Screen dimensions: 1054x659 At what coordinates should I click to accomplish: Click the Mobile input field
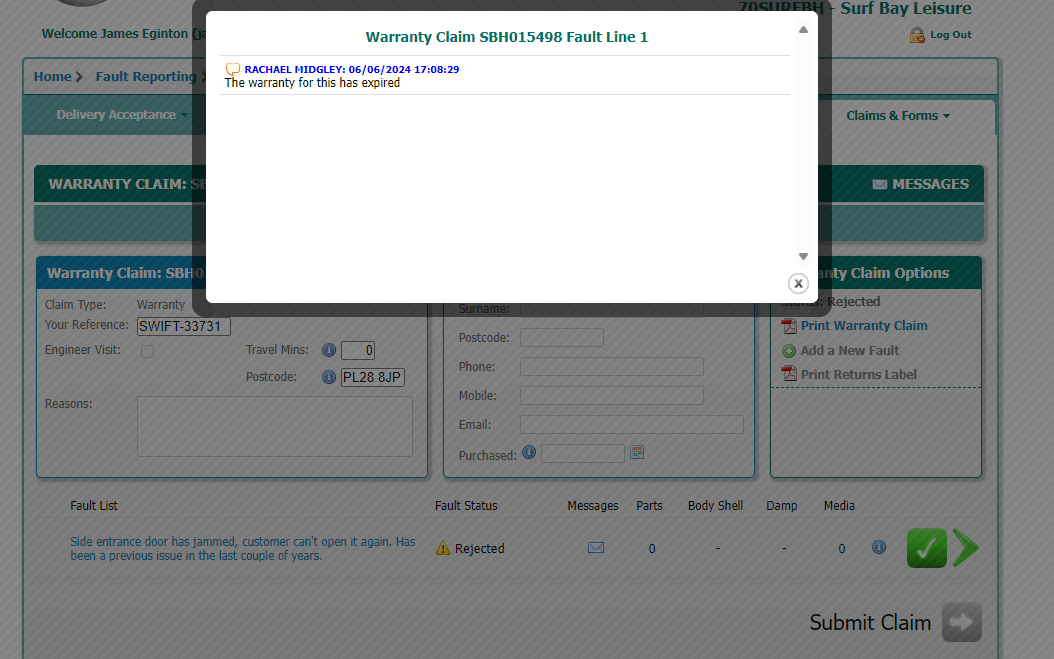click(x=612, y=395)
